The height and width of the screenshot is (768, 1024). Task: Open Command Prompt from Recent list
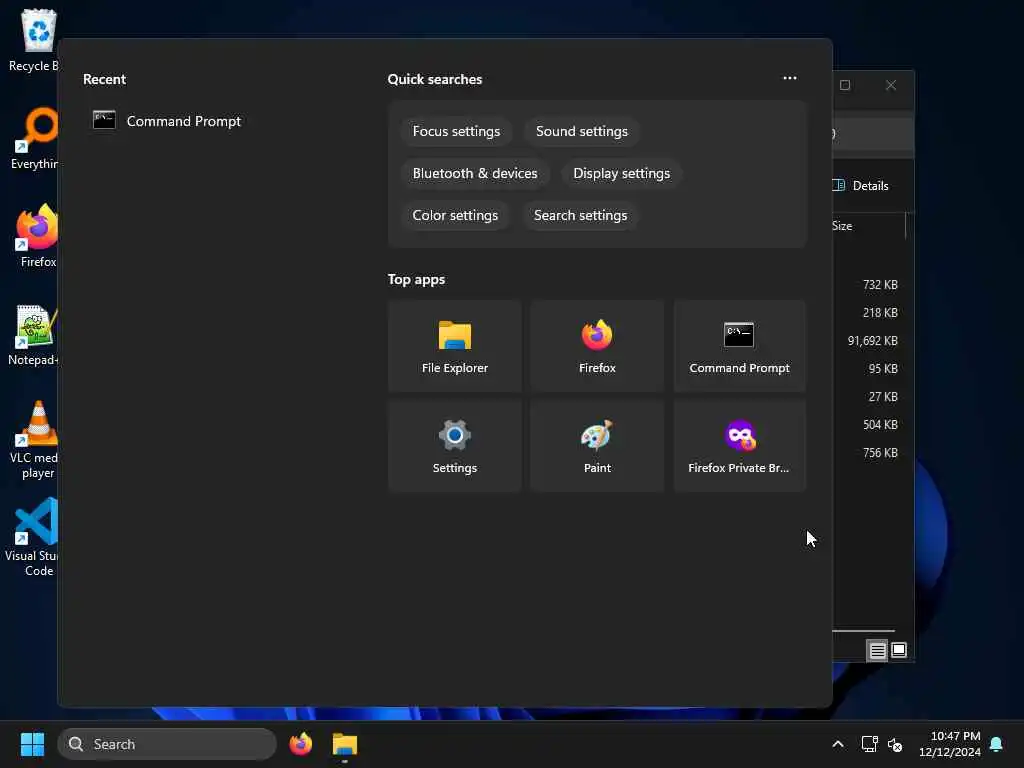tap(167, 121)
